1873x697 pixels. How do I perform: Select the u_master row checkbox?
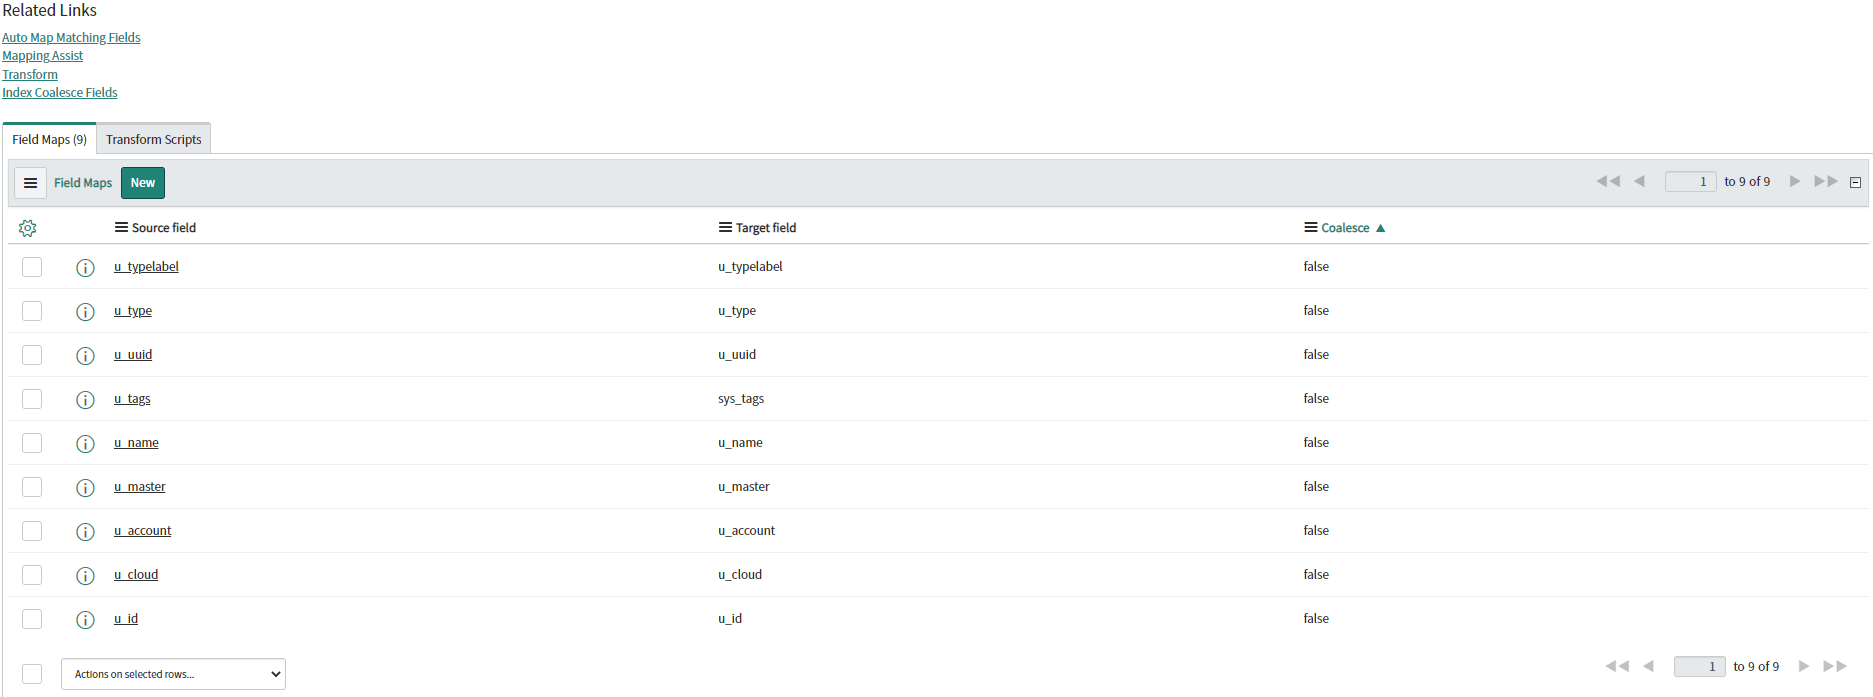(32, 487)
